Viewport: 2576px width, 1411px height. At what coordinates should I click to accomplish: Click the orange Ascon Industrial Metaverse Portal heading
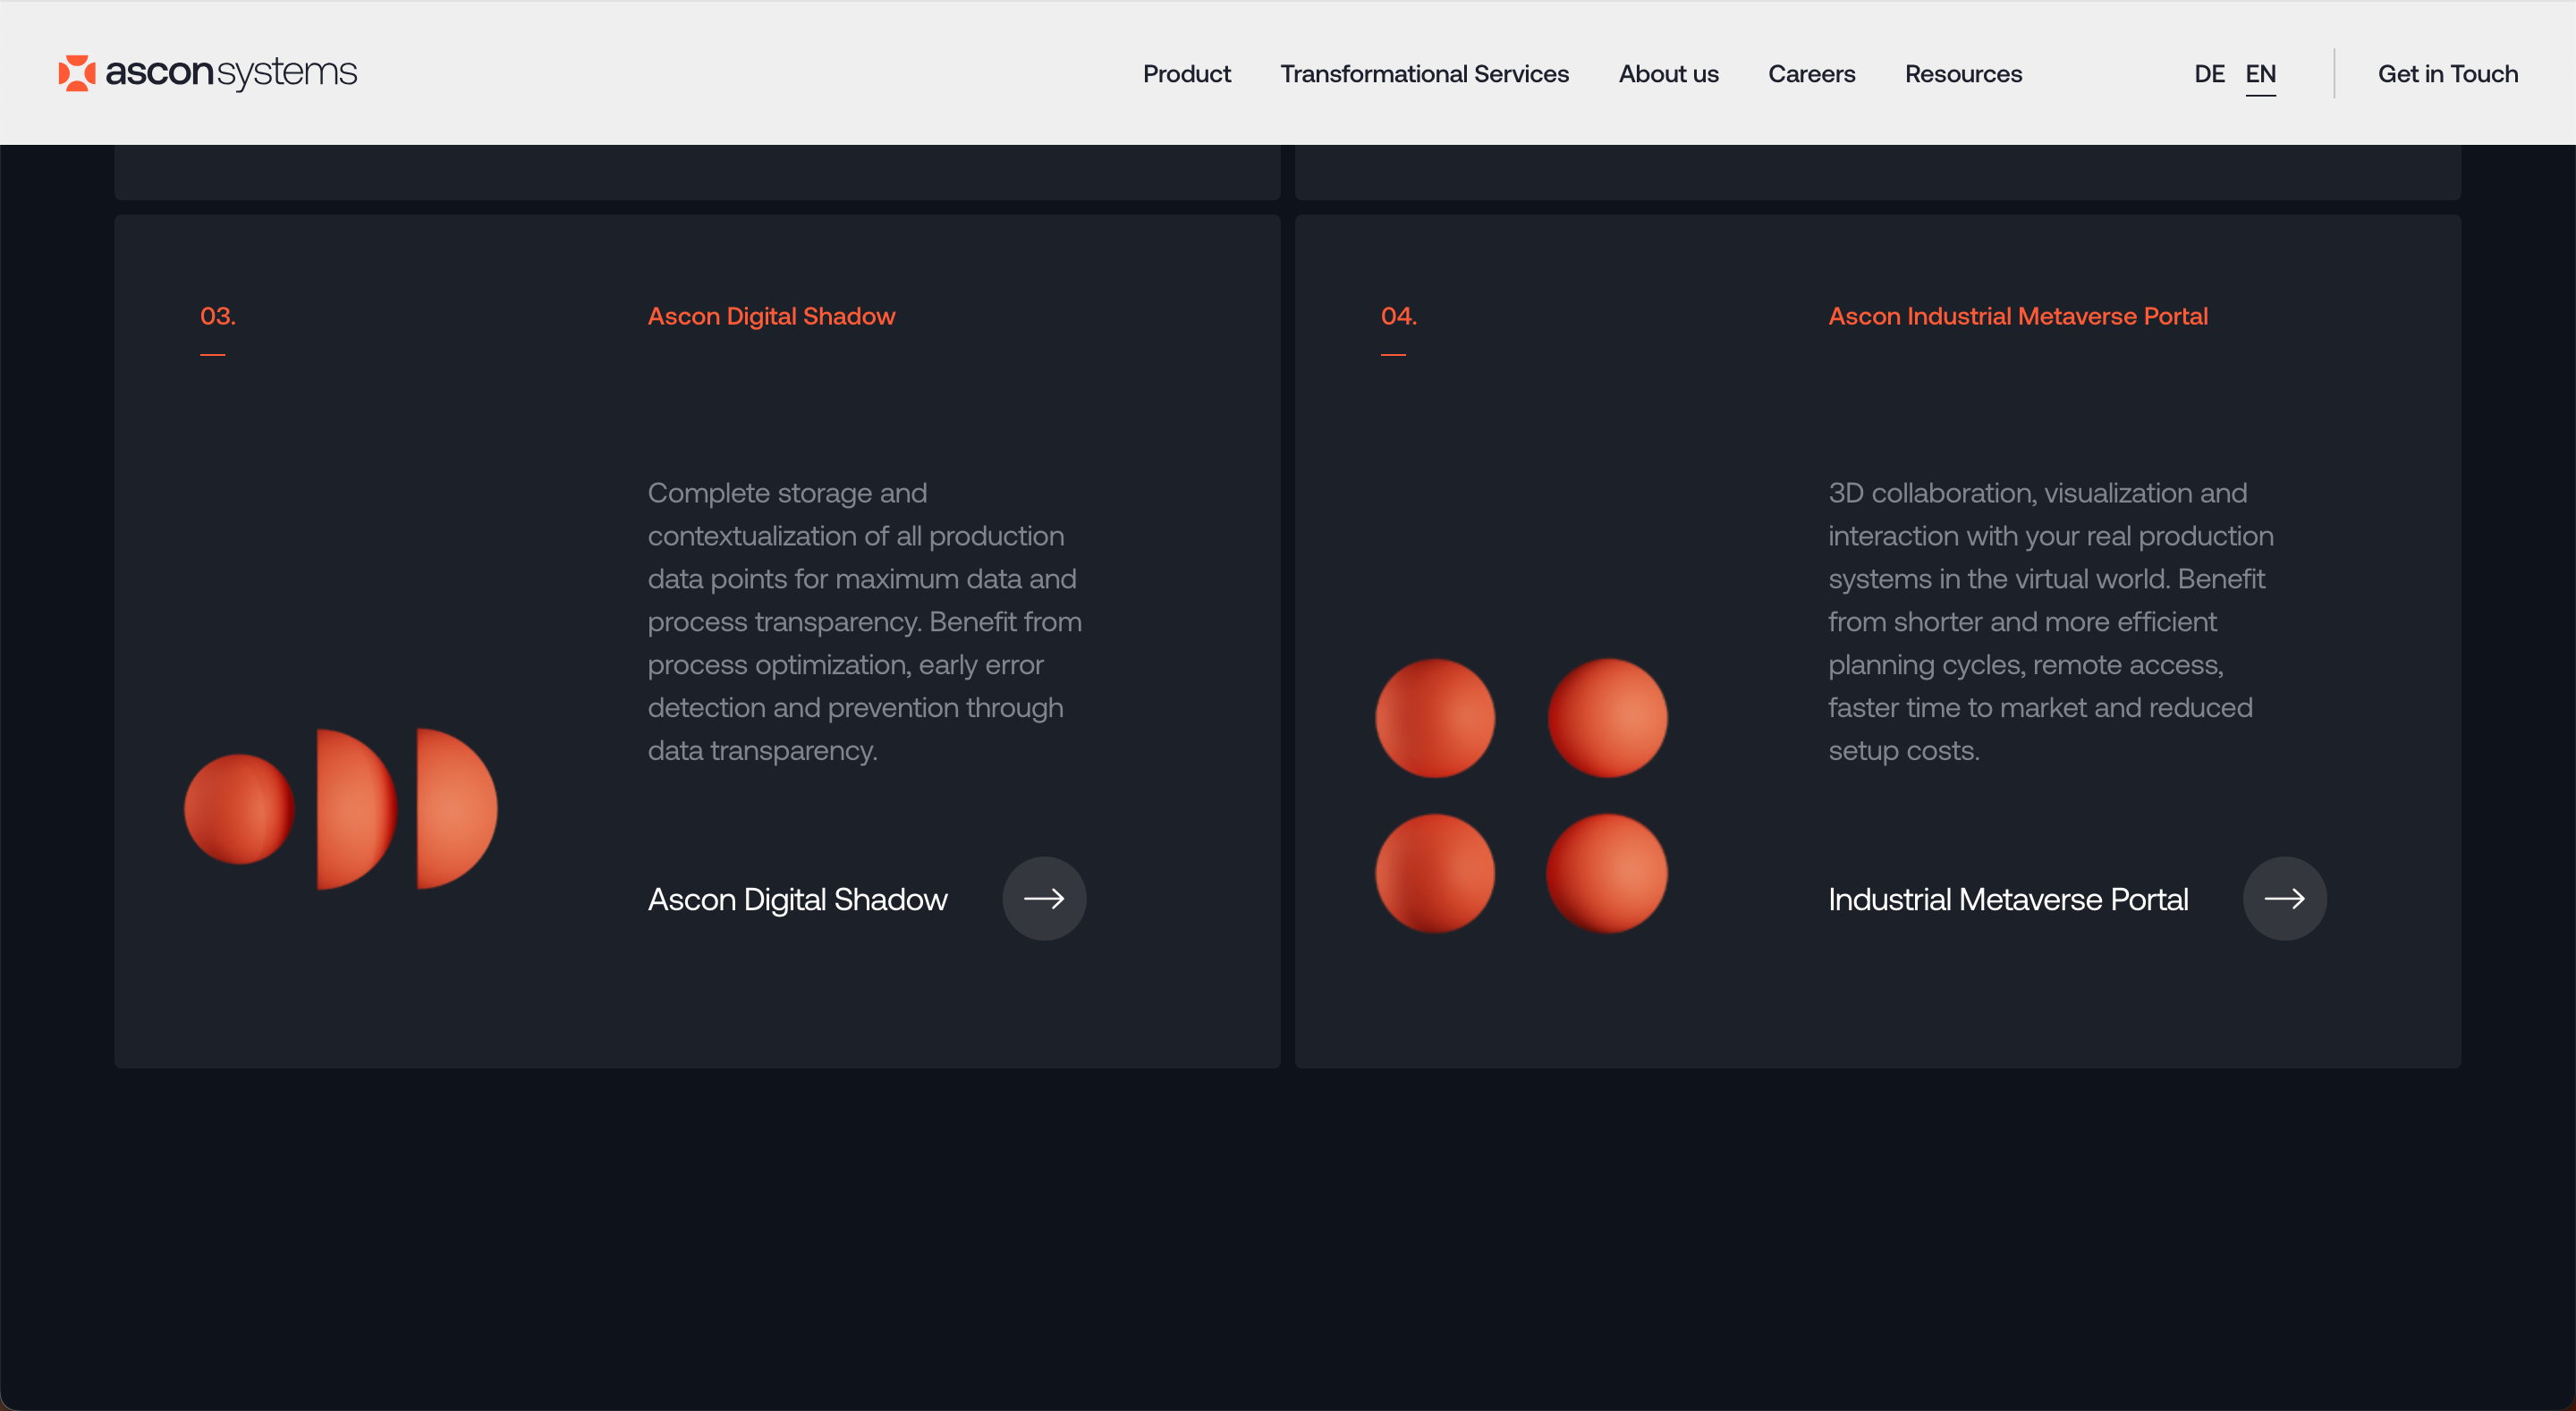pyautogui.click(x=2018, y=316)
